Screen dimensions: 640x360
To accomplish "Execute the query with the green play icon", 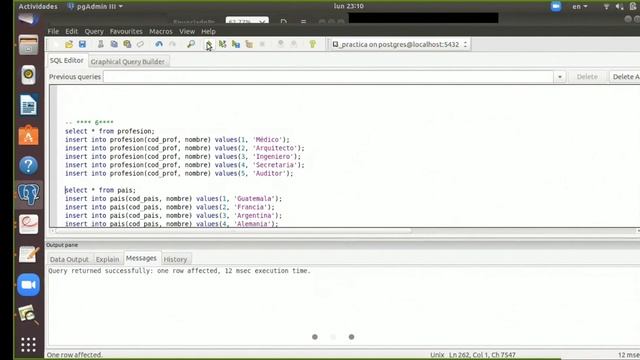I will click(209, 44).
